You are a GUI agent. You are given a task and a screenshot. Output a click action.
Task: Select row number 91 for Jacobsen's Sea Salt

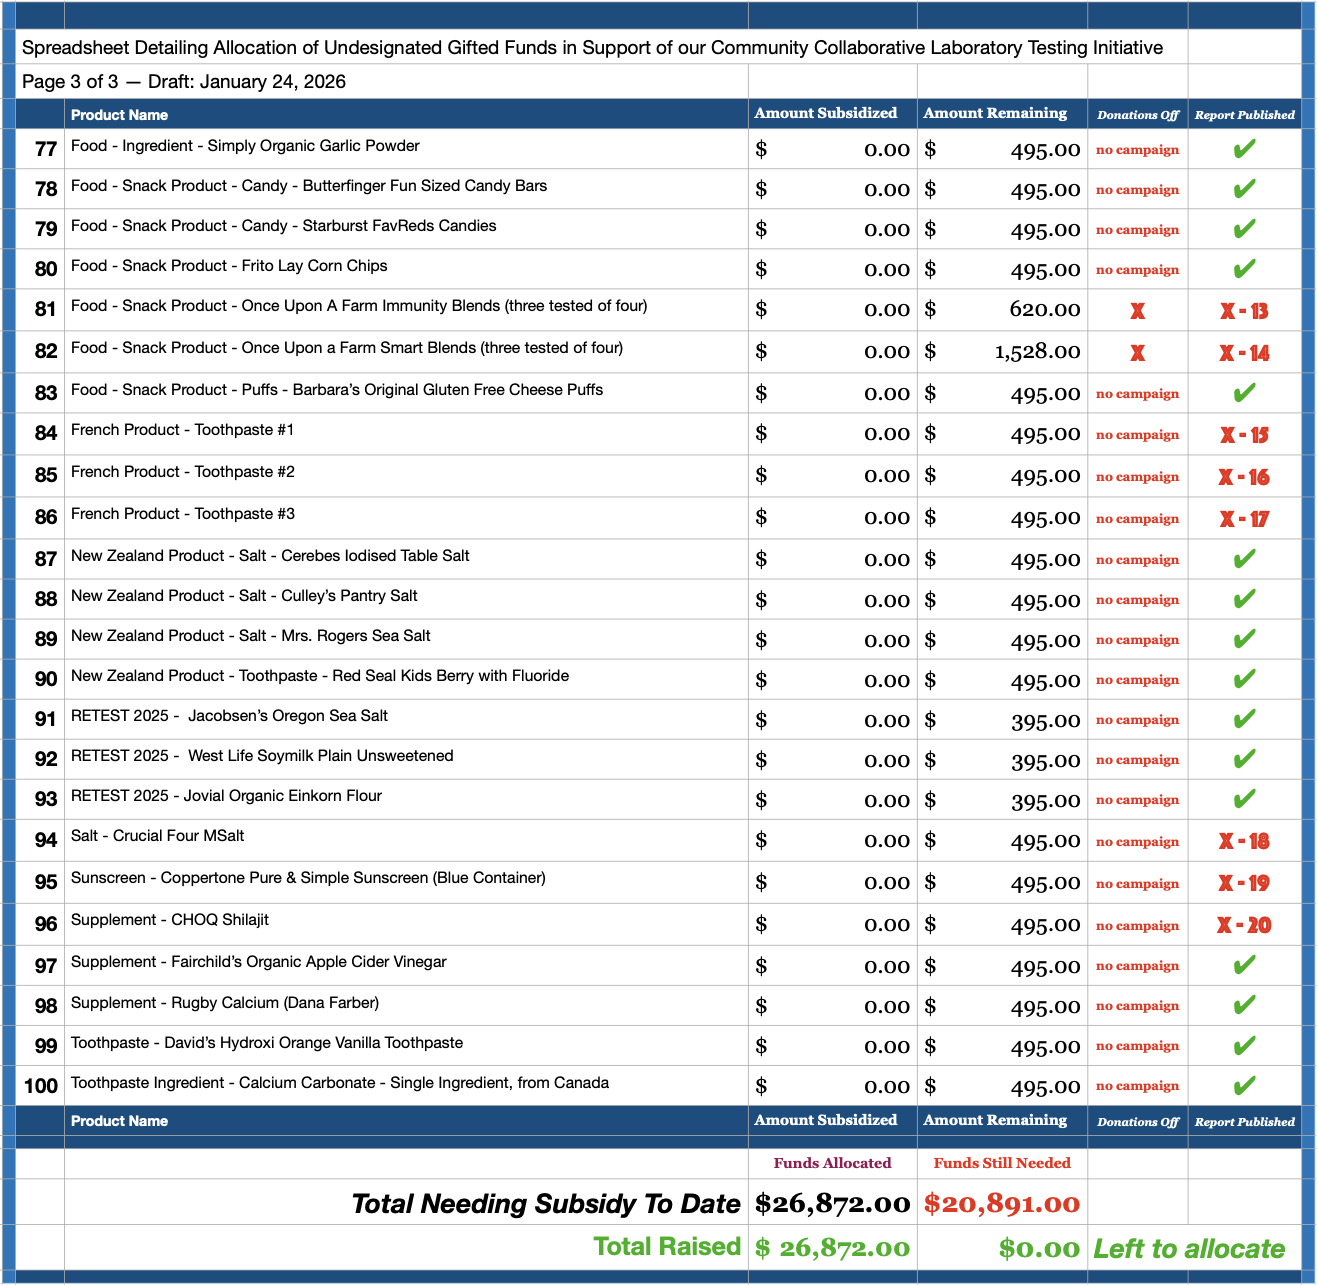(x=45, y=719)
